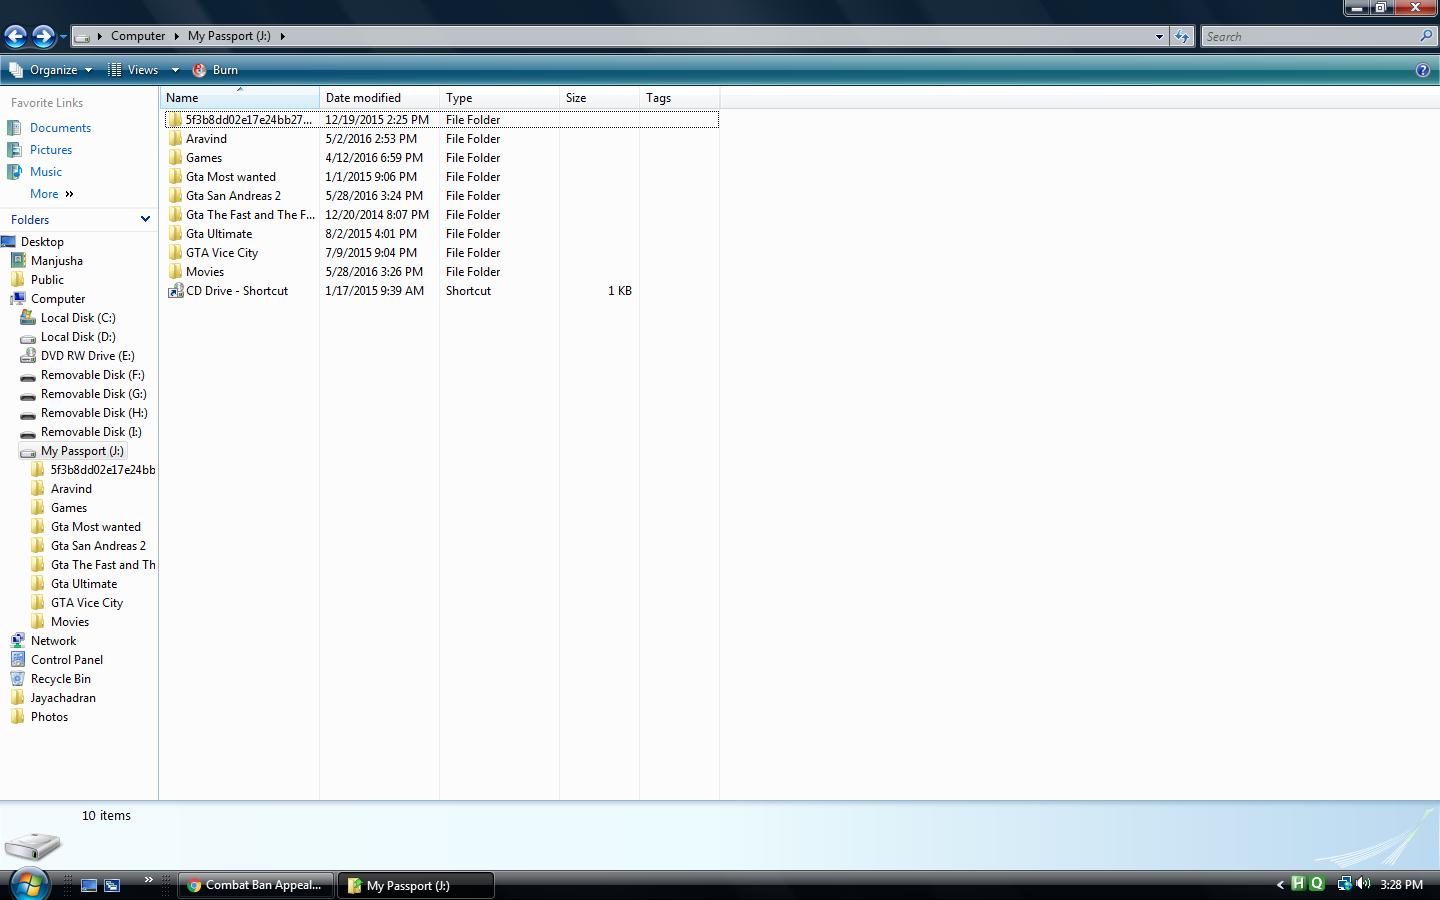This screenshot has width=1440, height=900.
Task: Select CD Drive - Shortcut file
Action: click(236, 291)
